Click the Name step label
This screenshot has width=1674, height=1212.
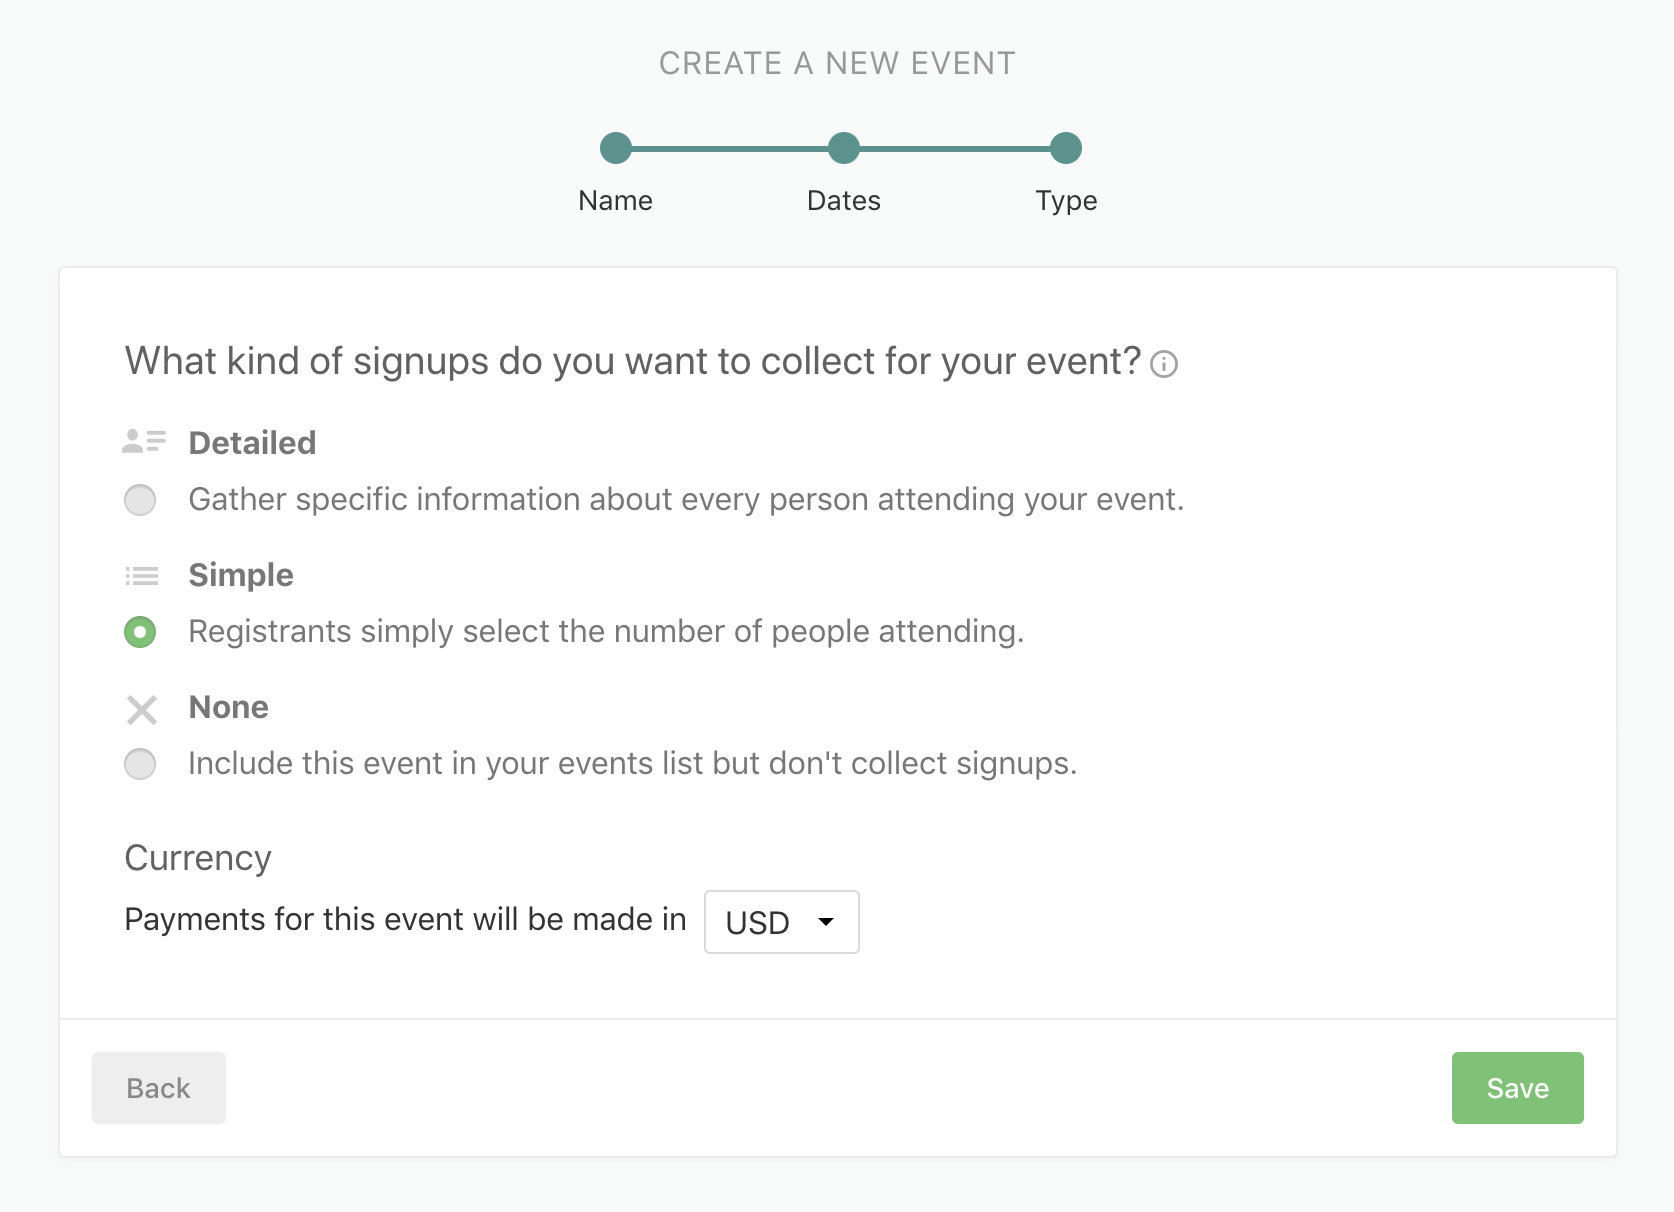coord(615,201)
